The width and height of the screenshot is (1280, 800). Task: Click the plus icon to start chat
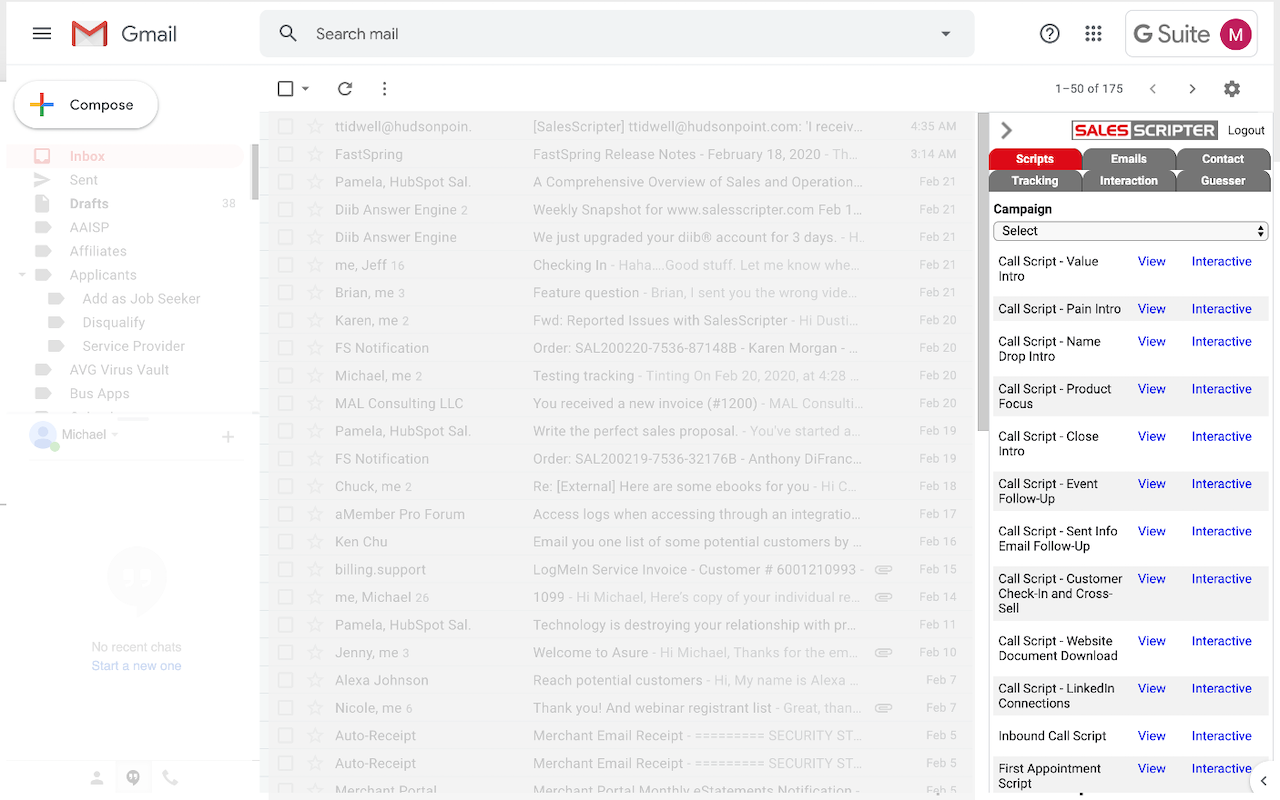(x=228, y=436)
